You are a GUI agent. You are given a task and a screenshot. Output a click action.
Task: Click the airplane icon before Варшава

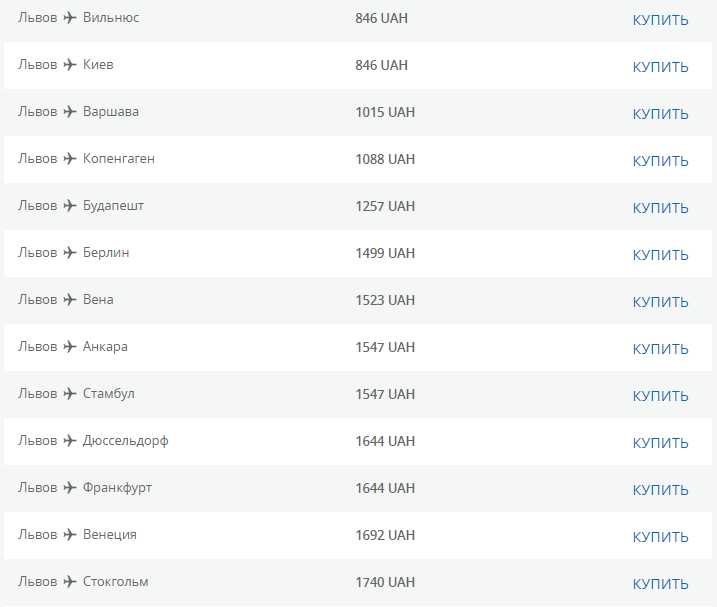coord(70,112)
